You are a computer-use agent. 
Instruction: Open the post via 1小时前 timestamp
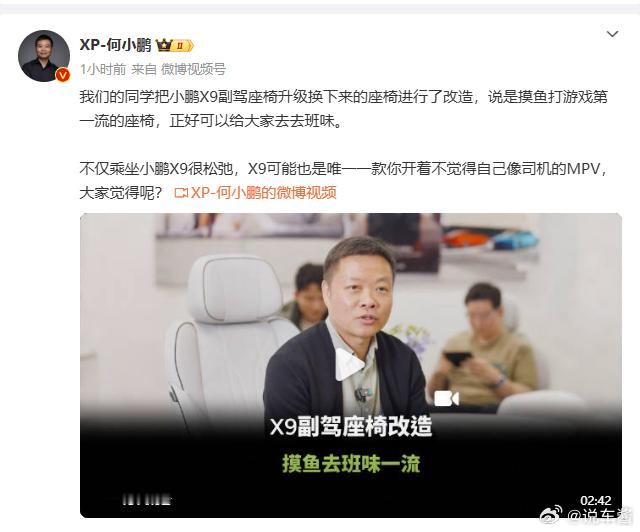(x=103, y=69)
